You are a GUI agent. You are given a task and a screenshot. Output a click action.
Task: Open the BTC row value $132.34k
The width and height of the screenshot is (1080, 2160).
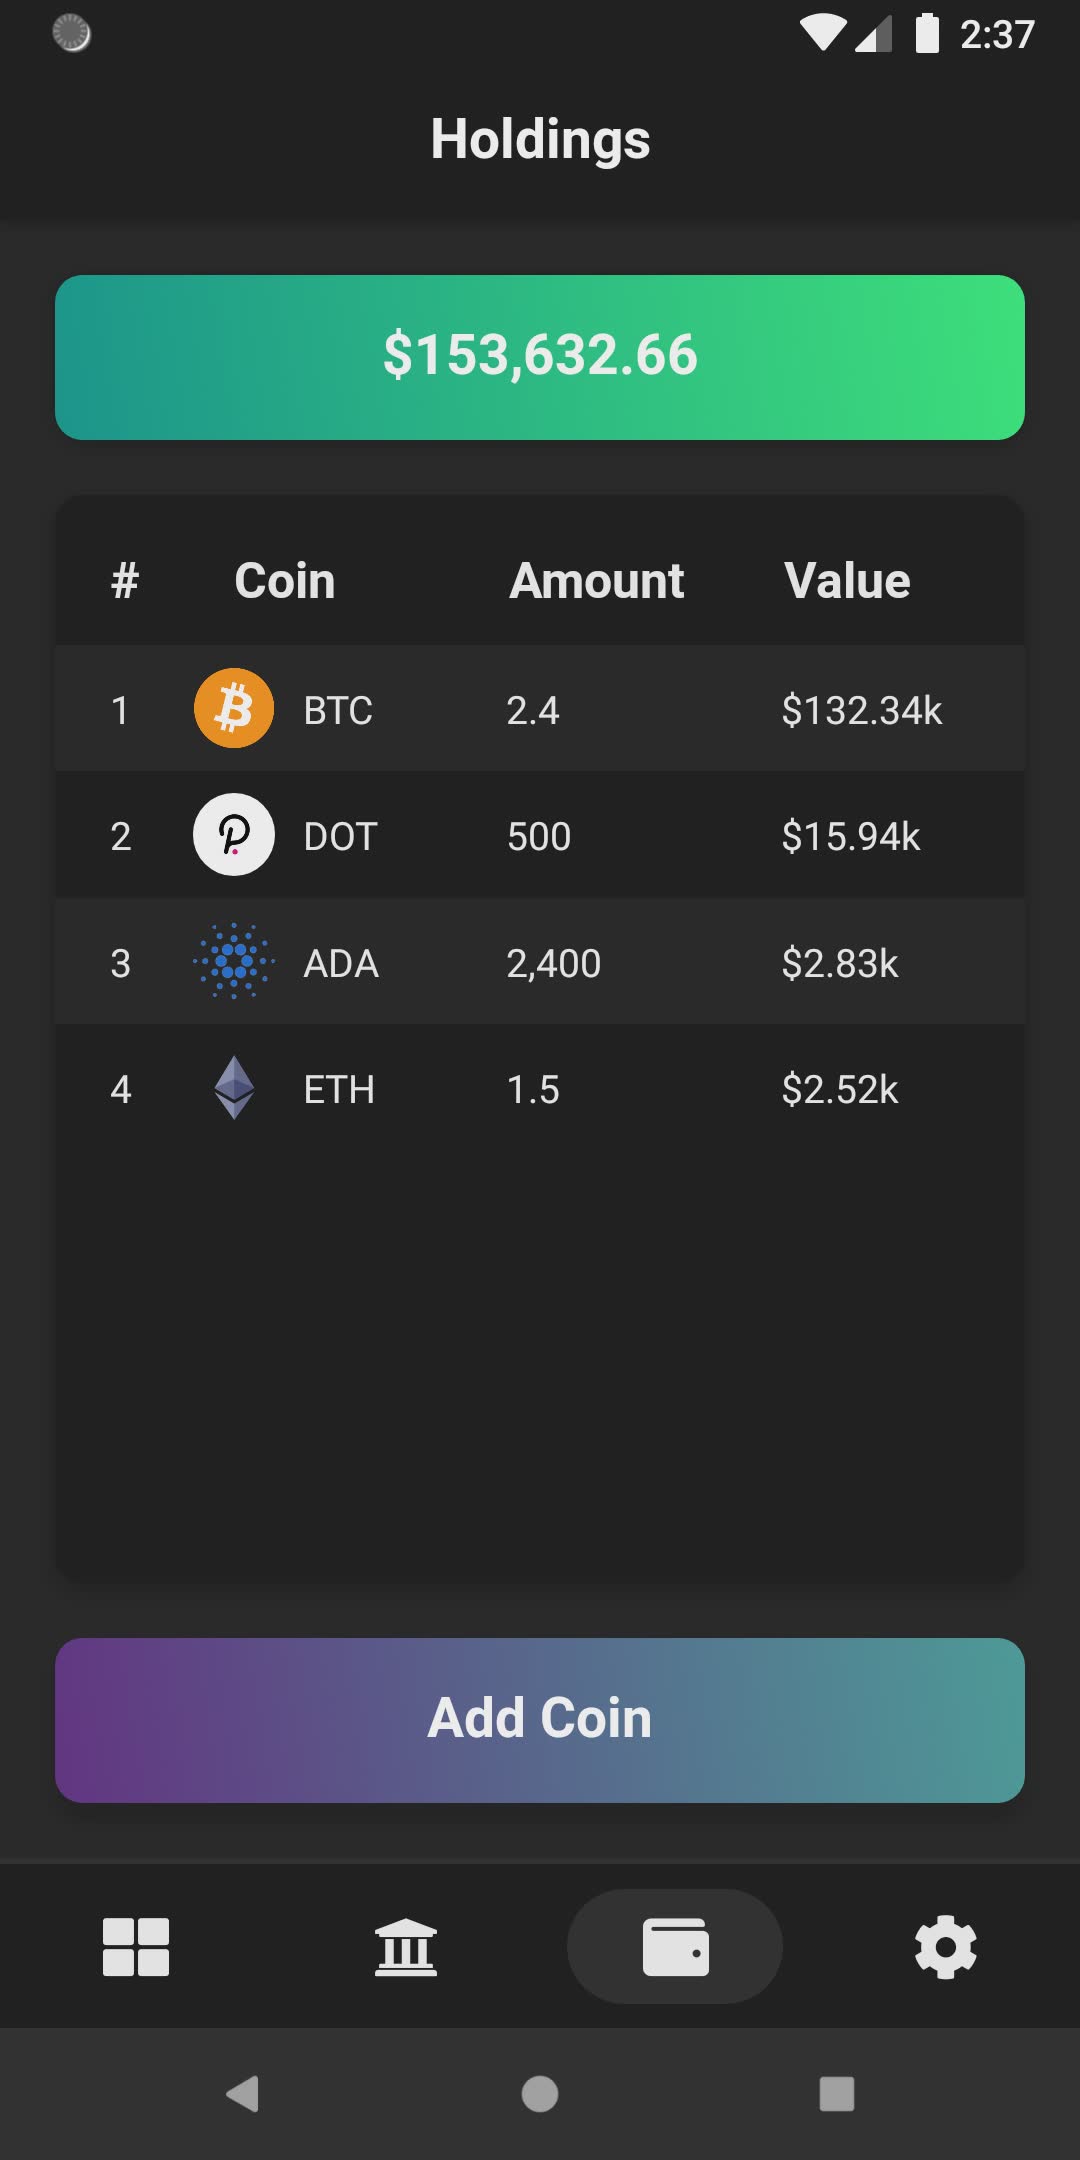(x=861, y=711)
